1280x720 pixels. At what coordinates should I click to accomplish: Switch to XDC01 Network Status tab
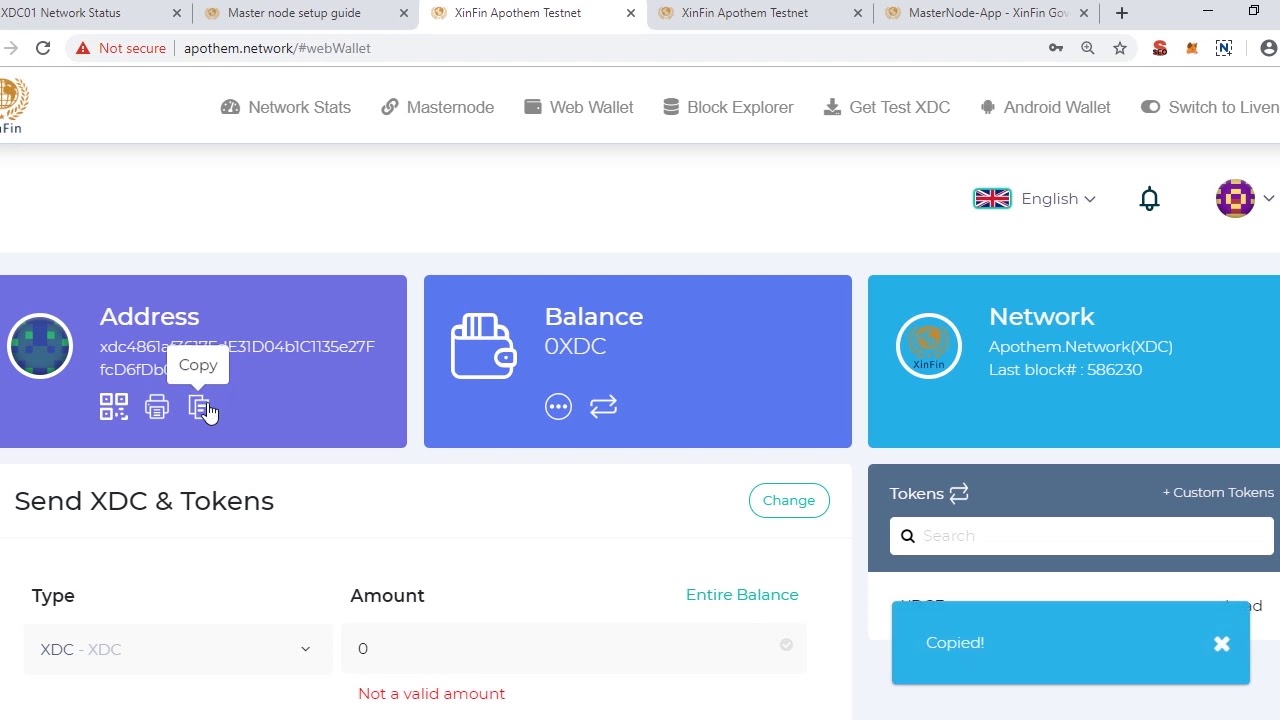(90, 13)
